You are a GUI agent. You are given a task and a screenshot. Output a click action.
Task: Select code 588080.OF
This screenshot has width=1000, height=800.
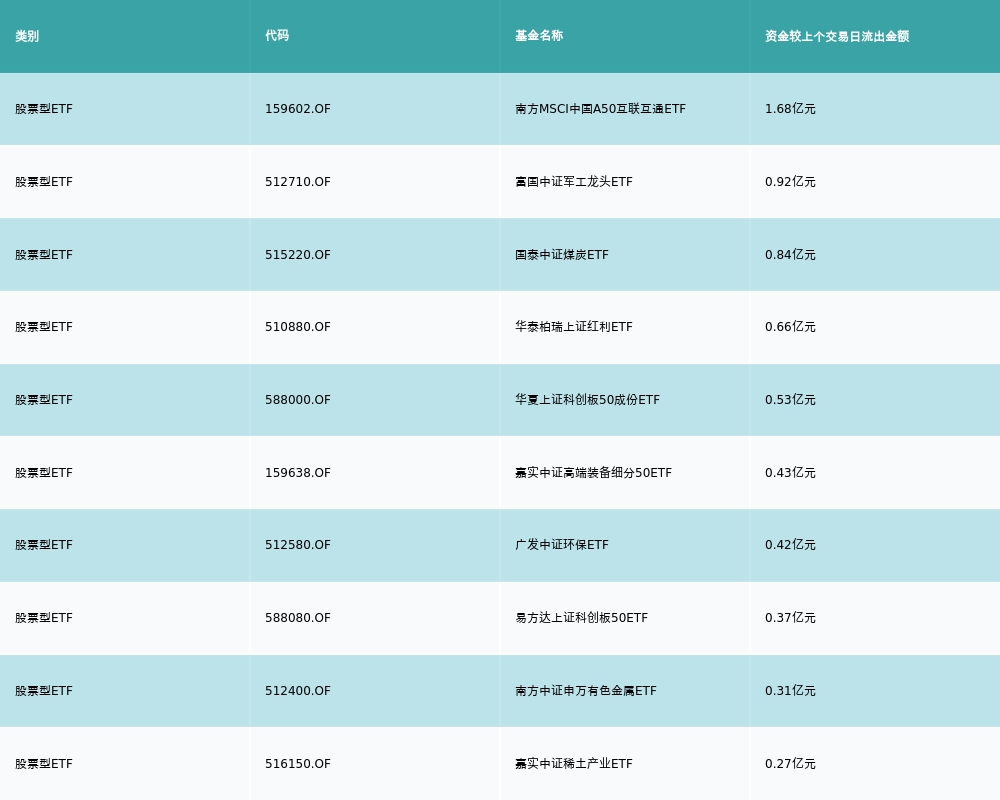coord(298,618)
